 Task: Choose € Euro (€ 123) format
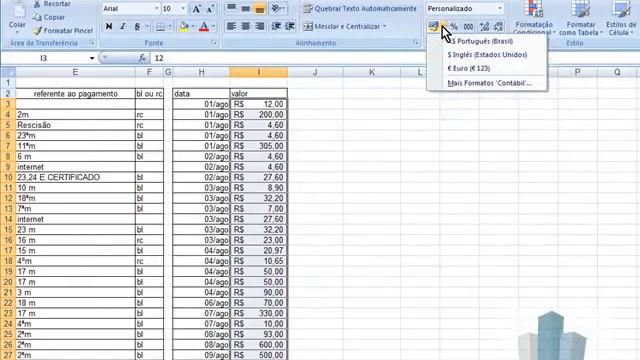click(487, 69)
